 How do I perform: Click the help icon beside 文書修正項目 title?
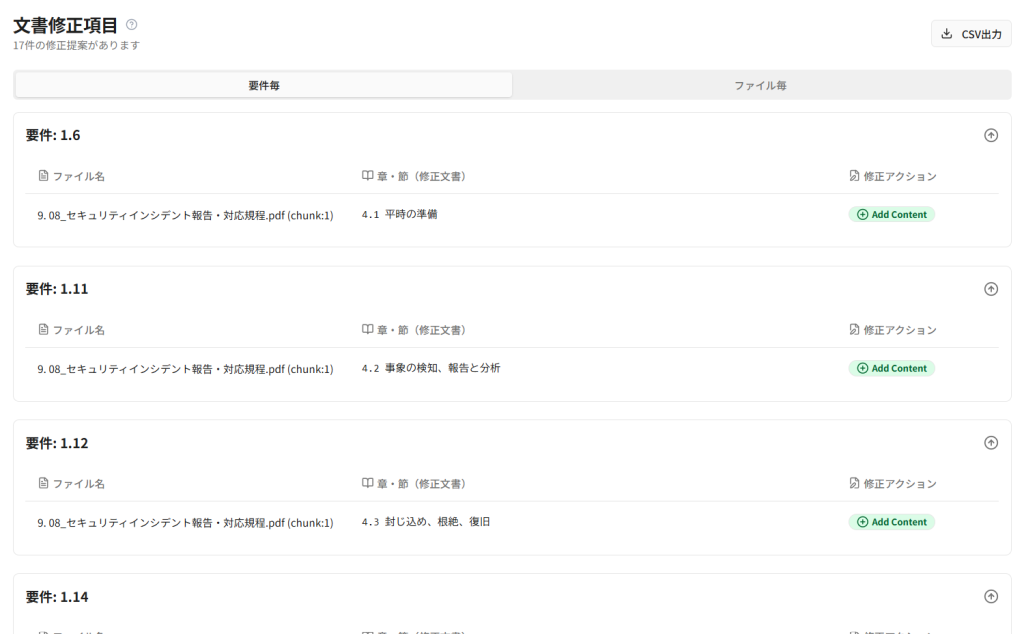click(132, 25)
